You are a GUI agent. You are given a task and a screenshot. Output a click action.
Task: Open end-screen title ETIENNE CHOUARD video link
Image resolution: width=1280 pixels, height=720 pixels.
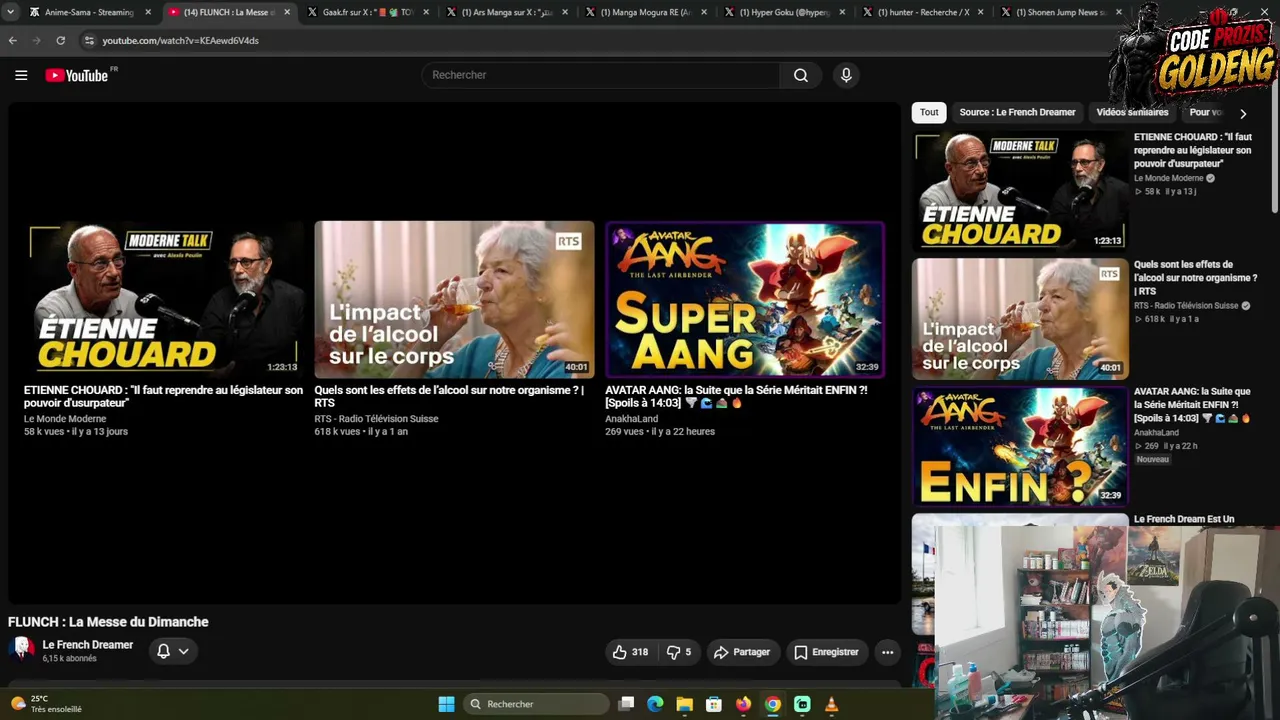163,396
